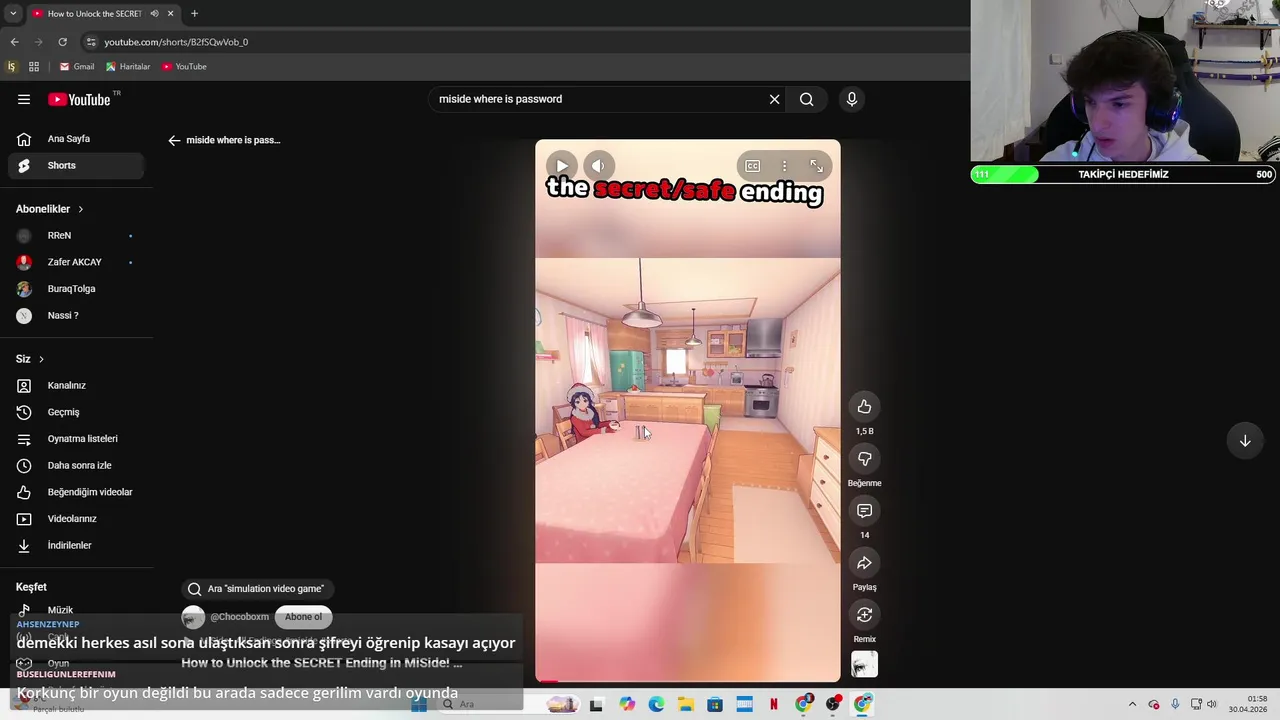1280x720 pixels.
Task: Open the Zafer AKCAY channel
Action: [x=76, y=262]
